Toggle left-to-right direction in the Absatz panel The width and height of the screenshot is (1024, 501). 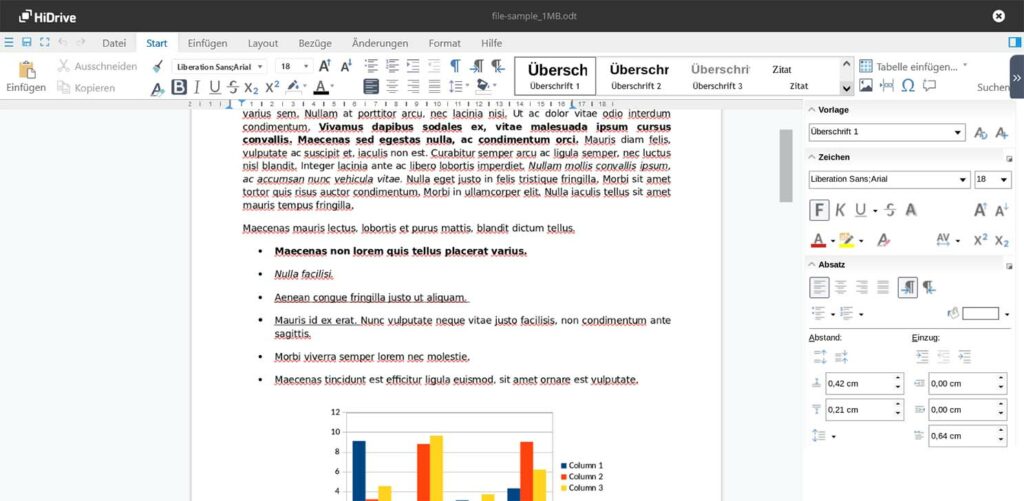(x=908, y=287)
